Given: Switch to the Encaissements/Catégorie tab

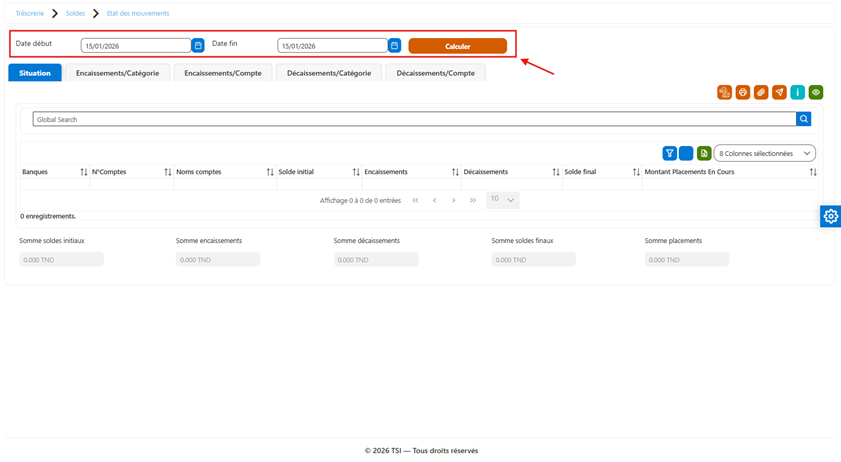Looking at the screenshot, I should (117, 73).
